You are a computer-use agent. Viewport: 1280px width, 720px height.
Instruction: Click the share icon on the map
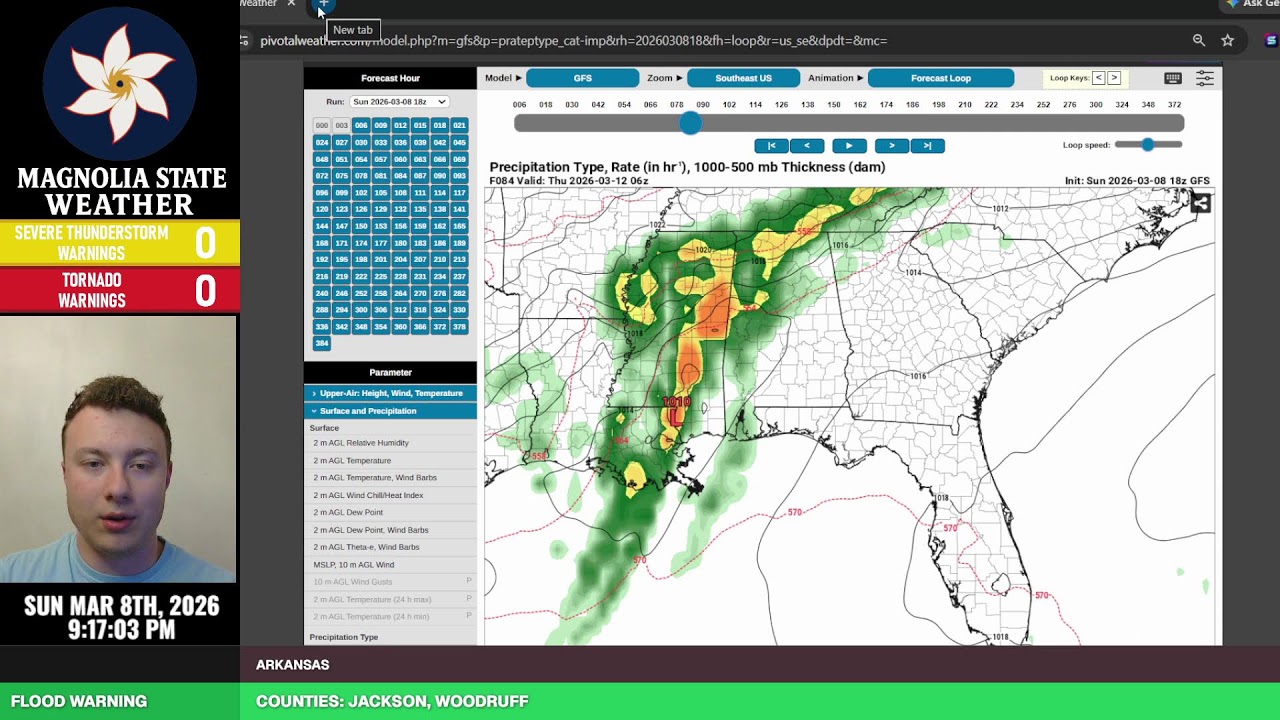(x=1201, y=203)
